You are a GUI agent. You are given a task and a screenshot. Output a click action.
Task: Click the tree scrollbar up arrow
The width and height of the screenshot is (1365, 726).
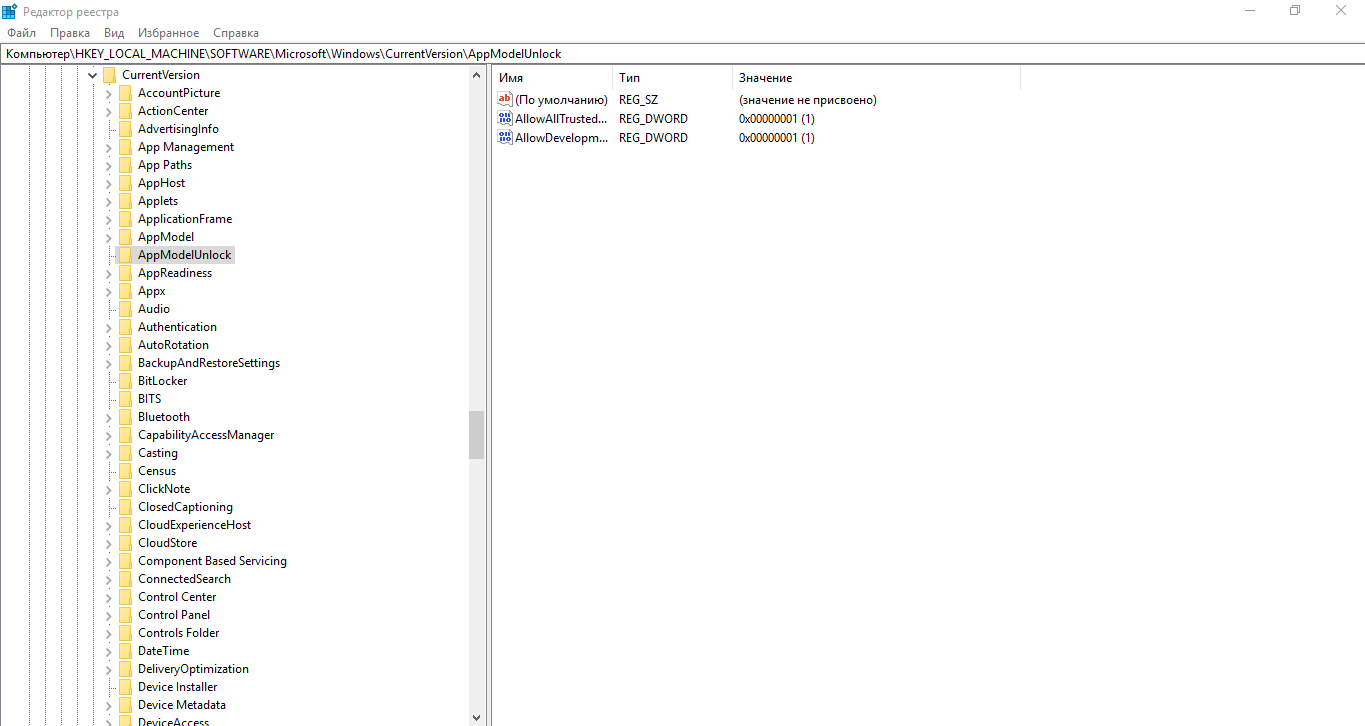(476, 74)
